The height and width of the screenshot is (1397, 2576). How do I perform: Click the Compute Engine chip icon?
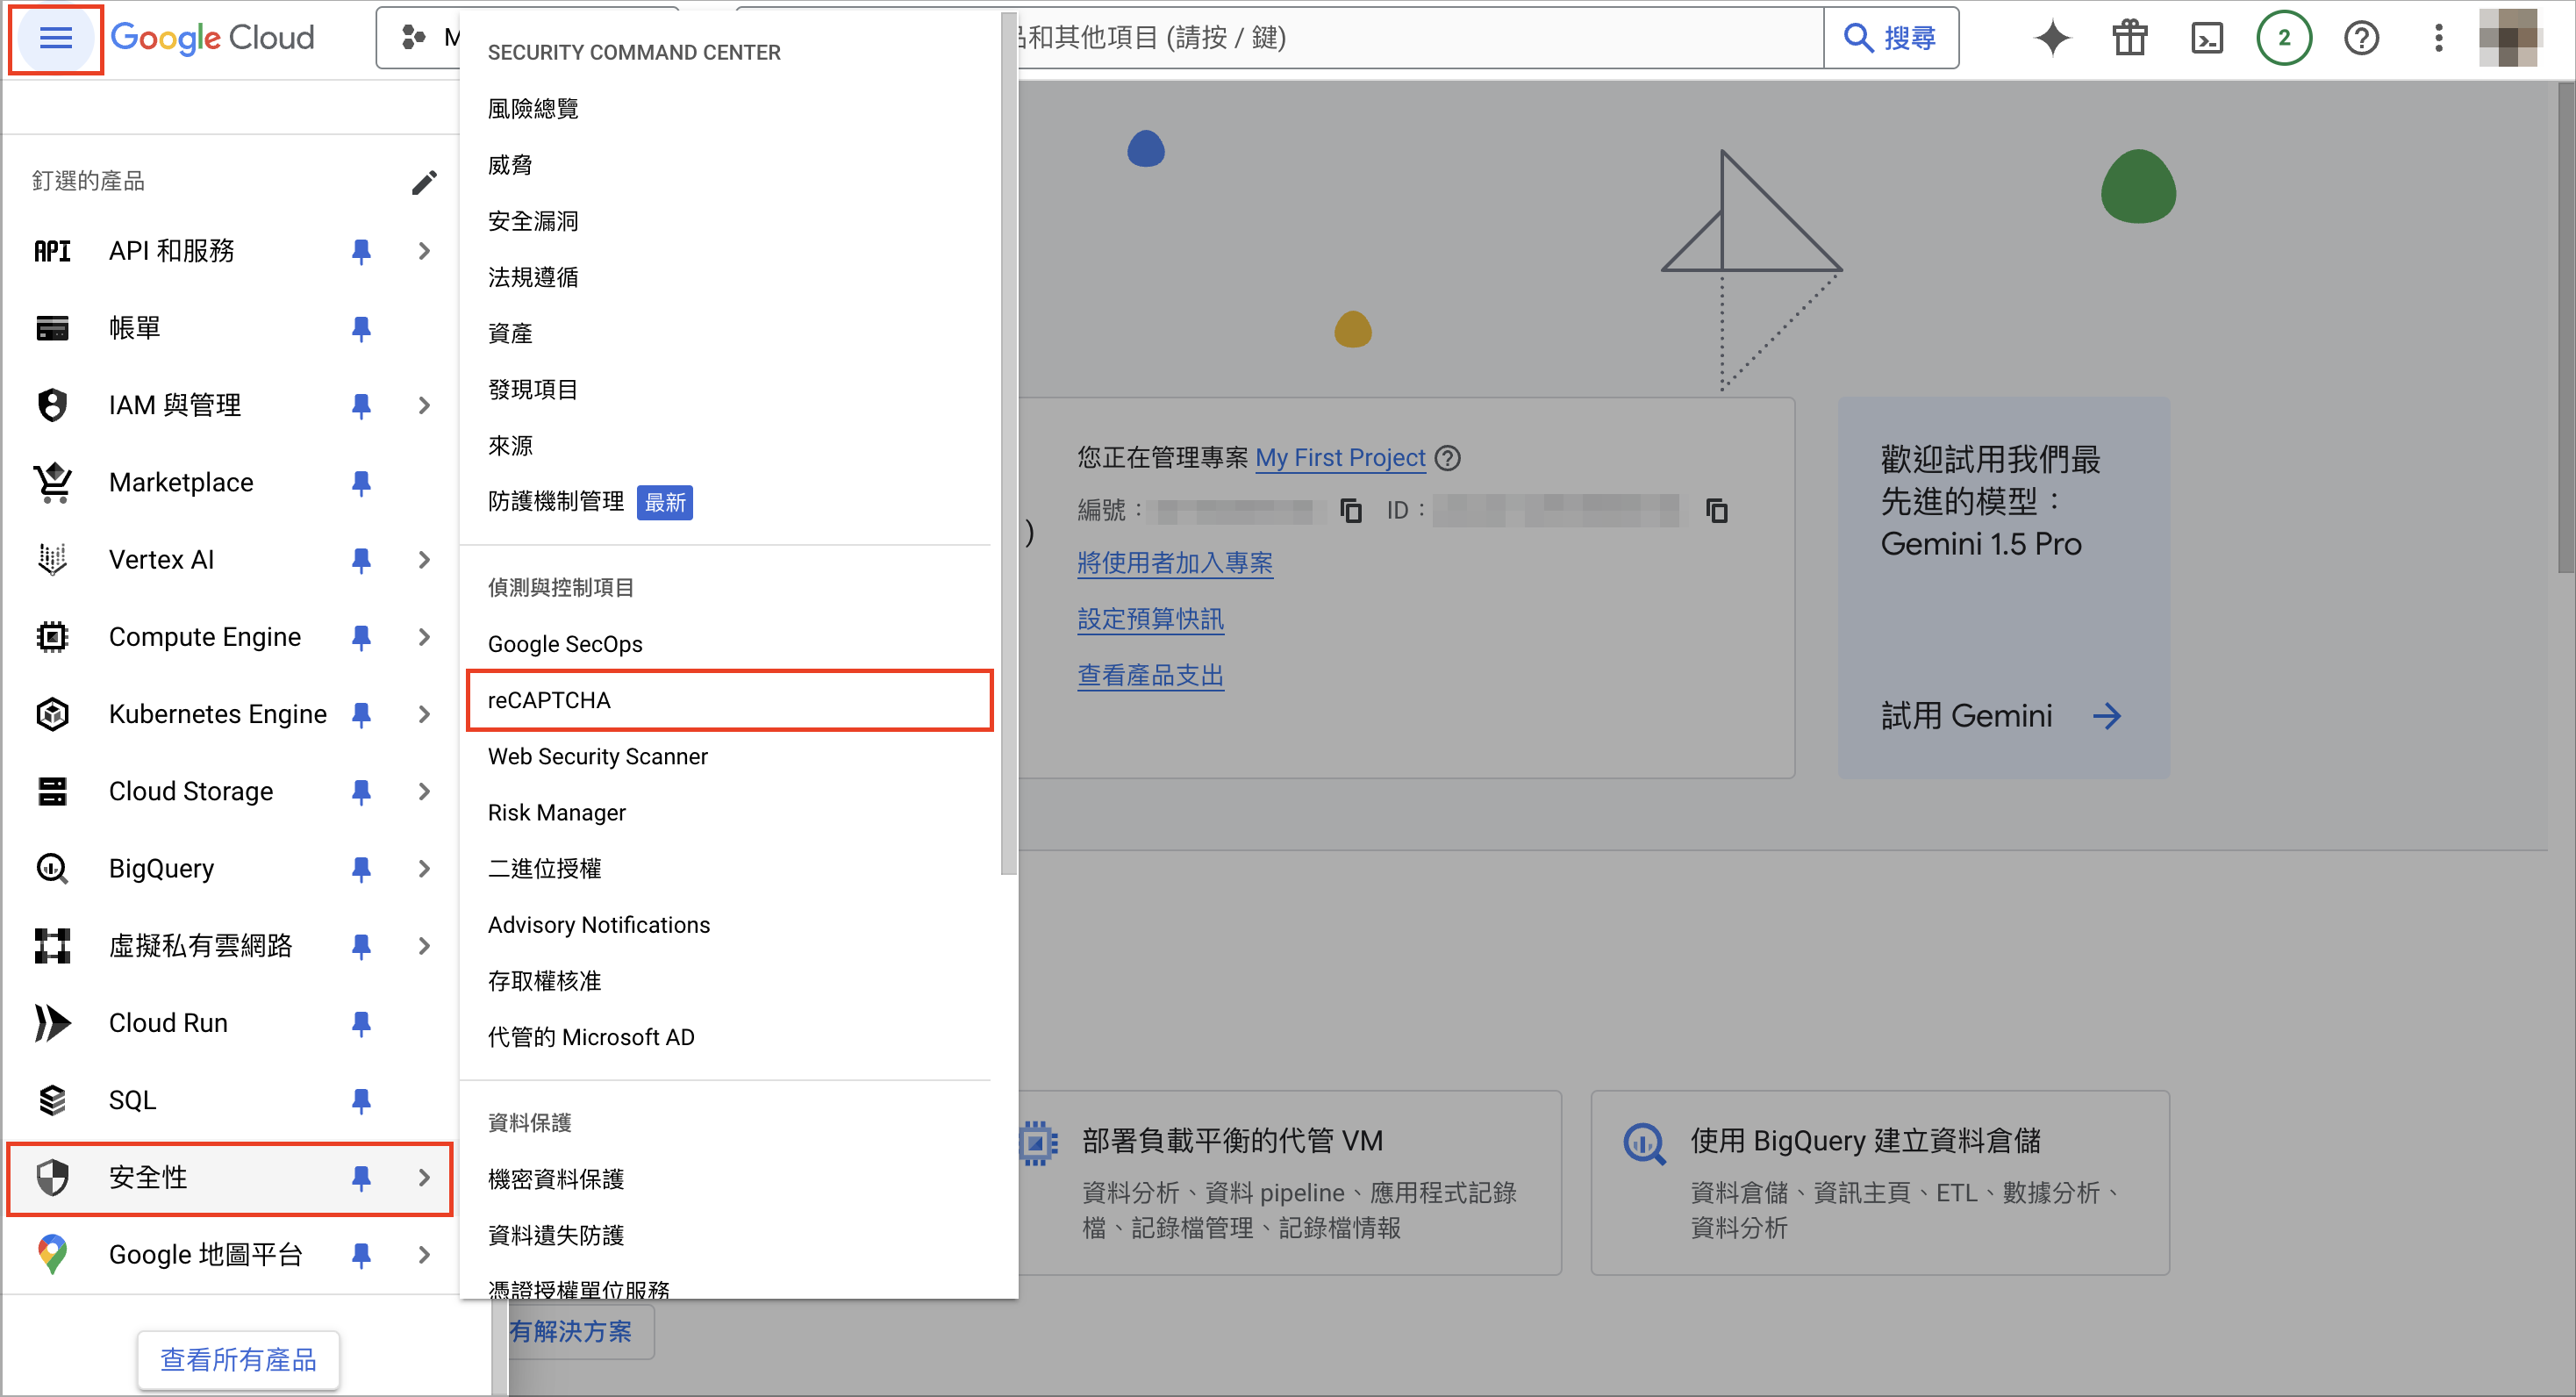click(52, 637)
